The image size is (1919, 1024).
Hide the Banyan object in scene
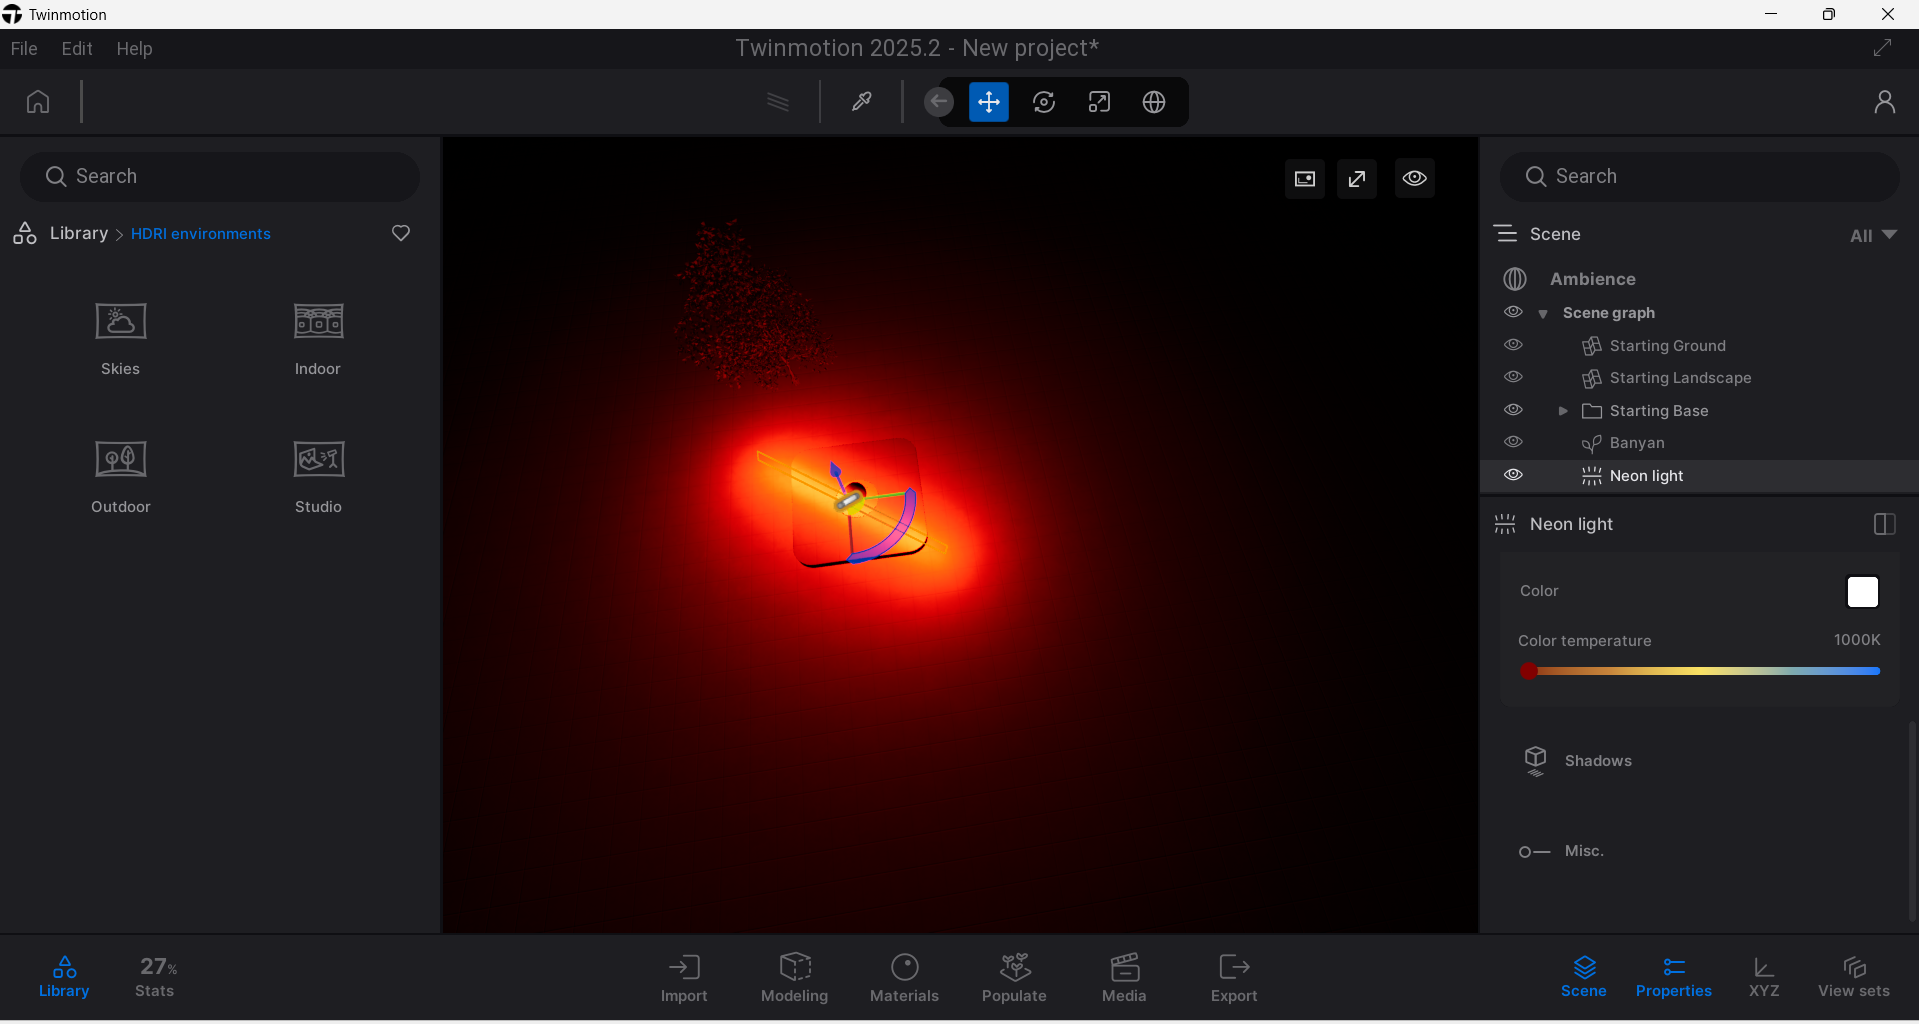1513,442
